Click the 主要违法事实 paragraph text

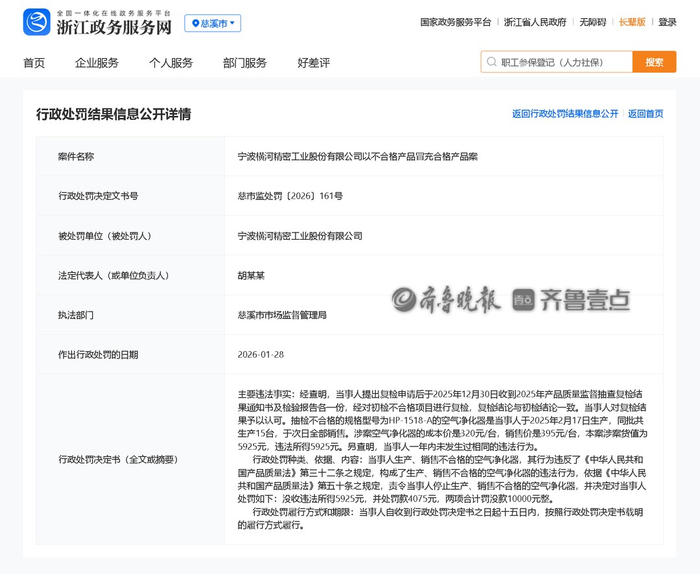click(x=442, y=420)
